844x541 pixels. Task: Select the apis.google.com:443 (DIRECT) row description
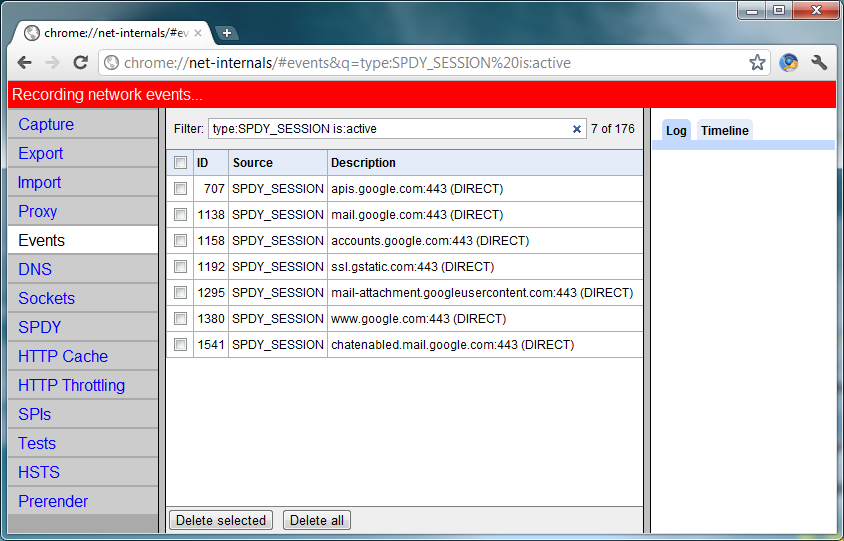click(x=417, y=188)
